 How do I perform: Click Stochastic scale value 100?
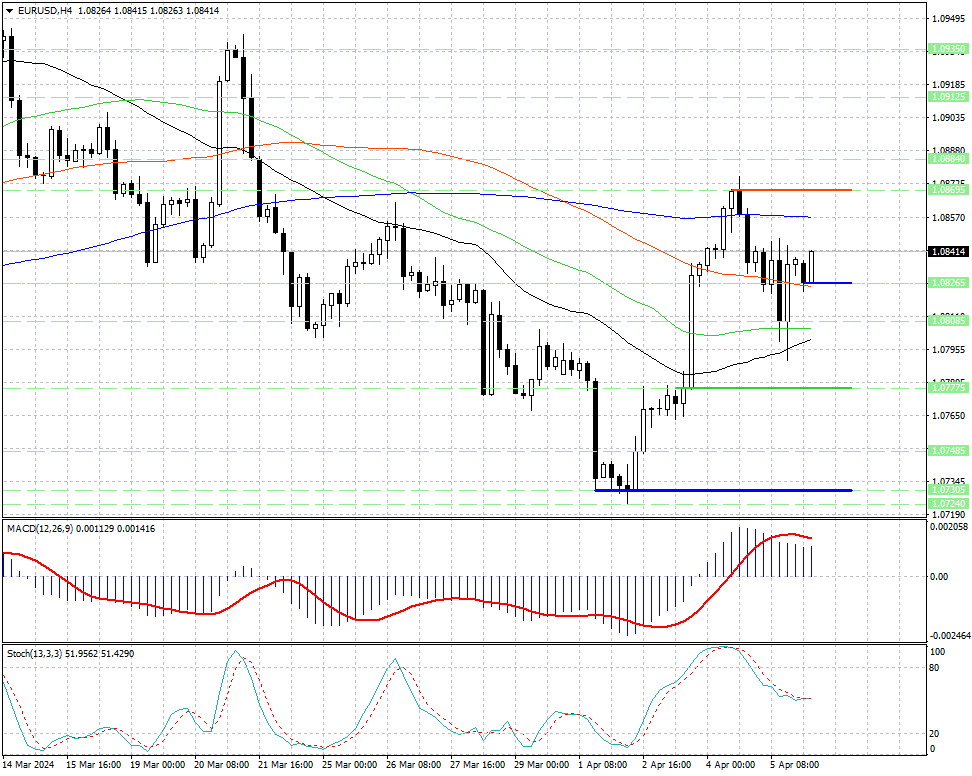click(938, 652)
